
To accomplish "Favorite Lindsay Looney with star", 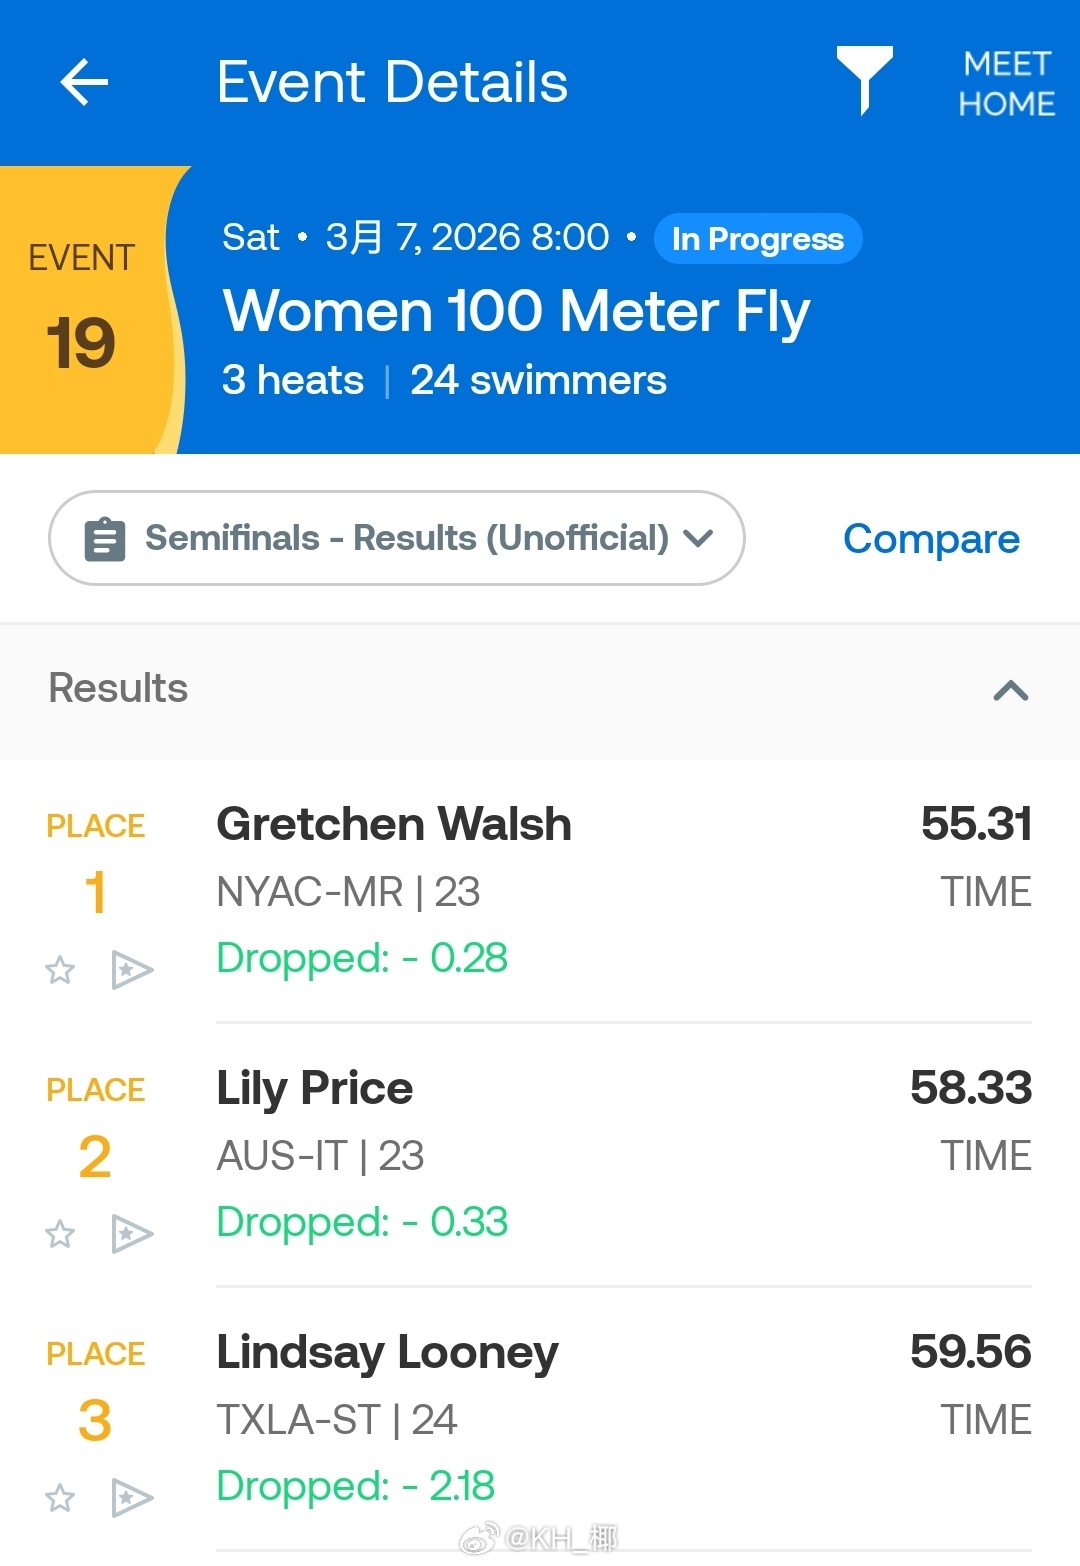I will tap(60, 1497).
